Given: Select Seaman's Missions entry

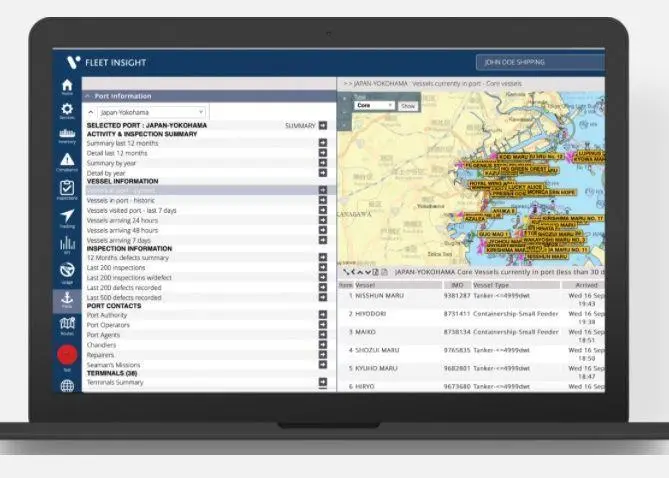Looking at the screenshot, I should coord(113,364).
